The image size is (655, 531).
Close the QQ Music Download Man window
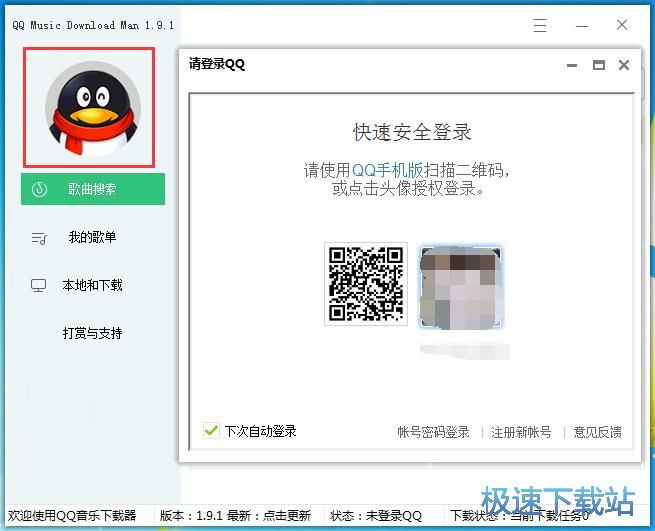click(x=622, y=25)
